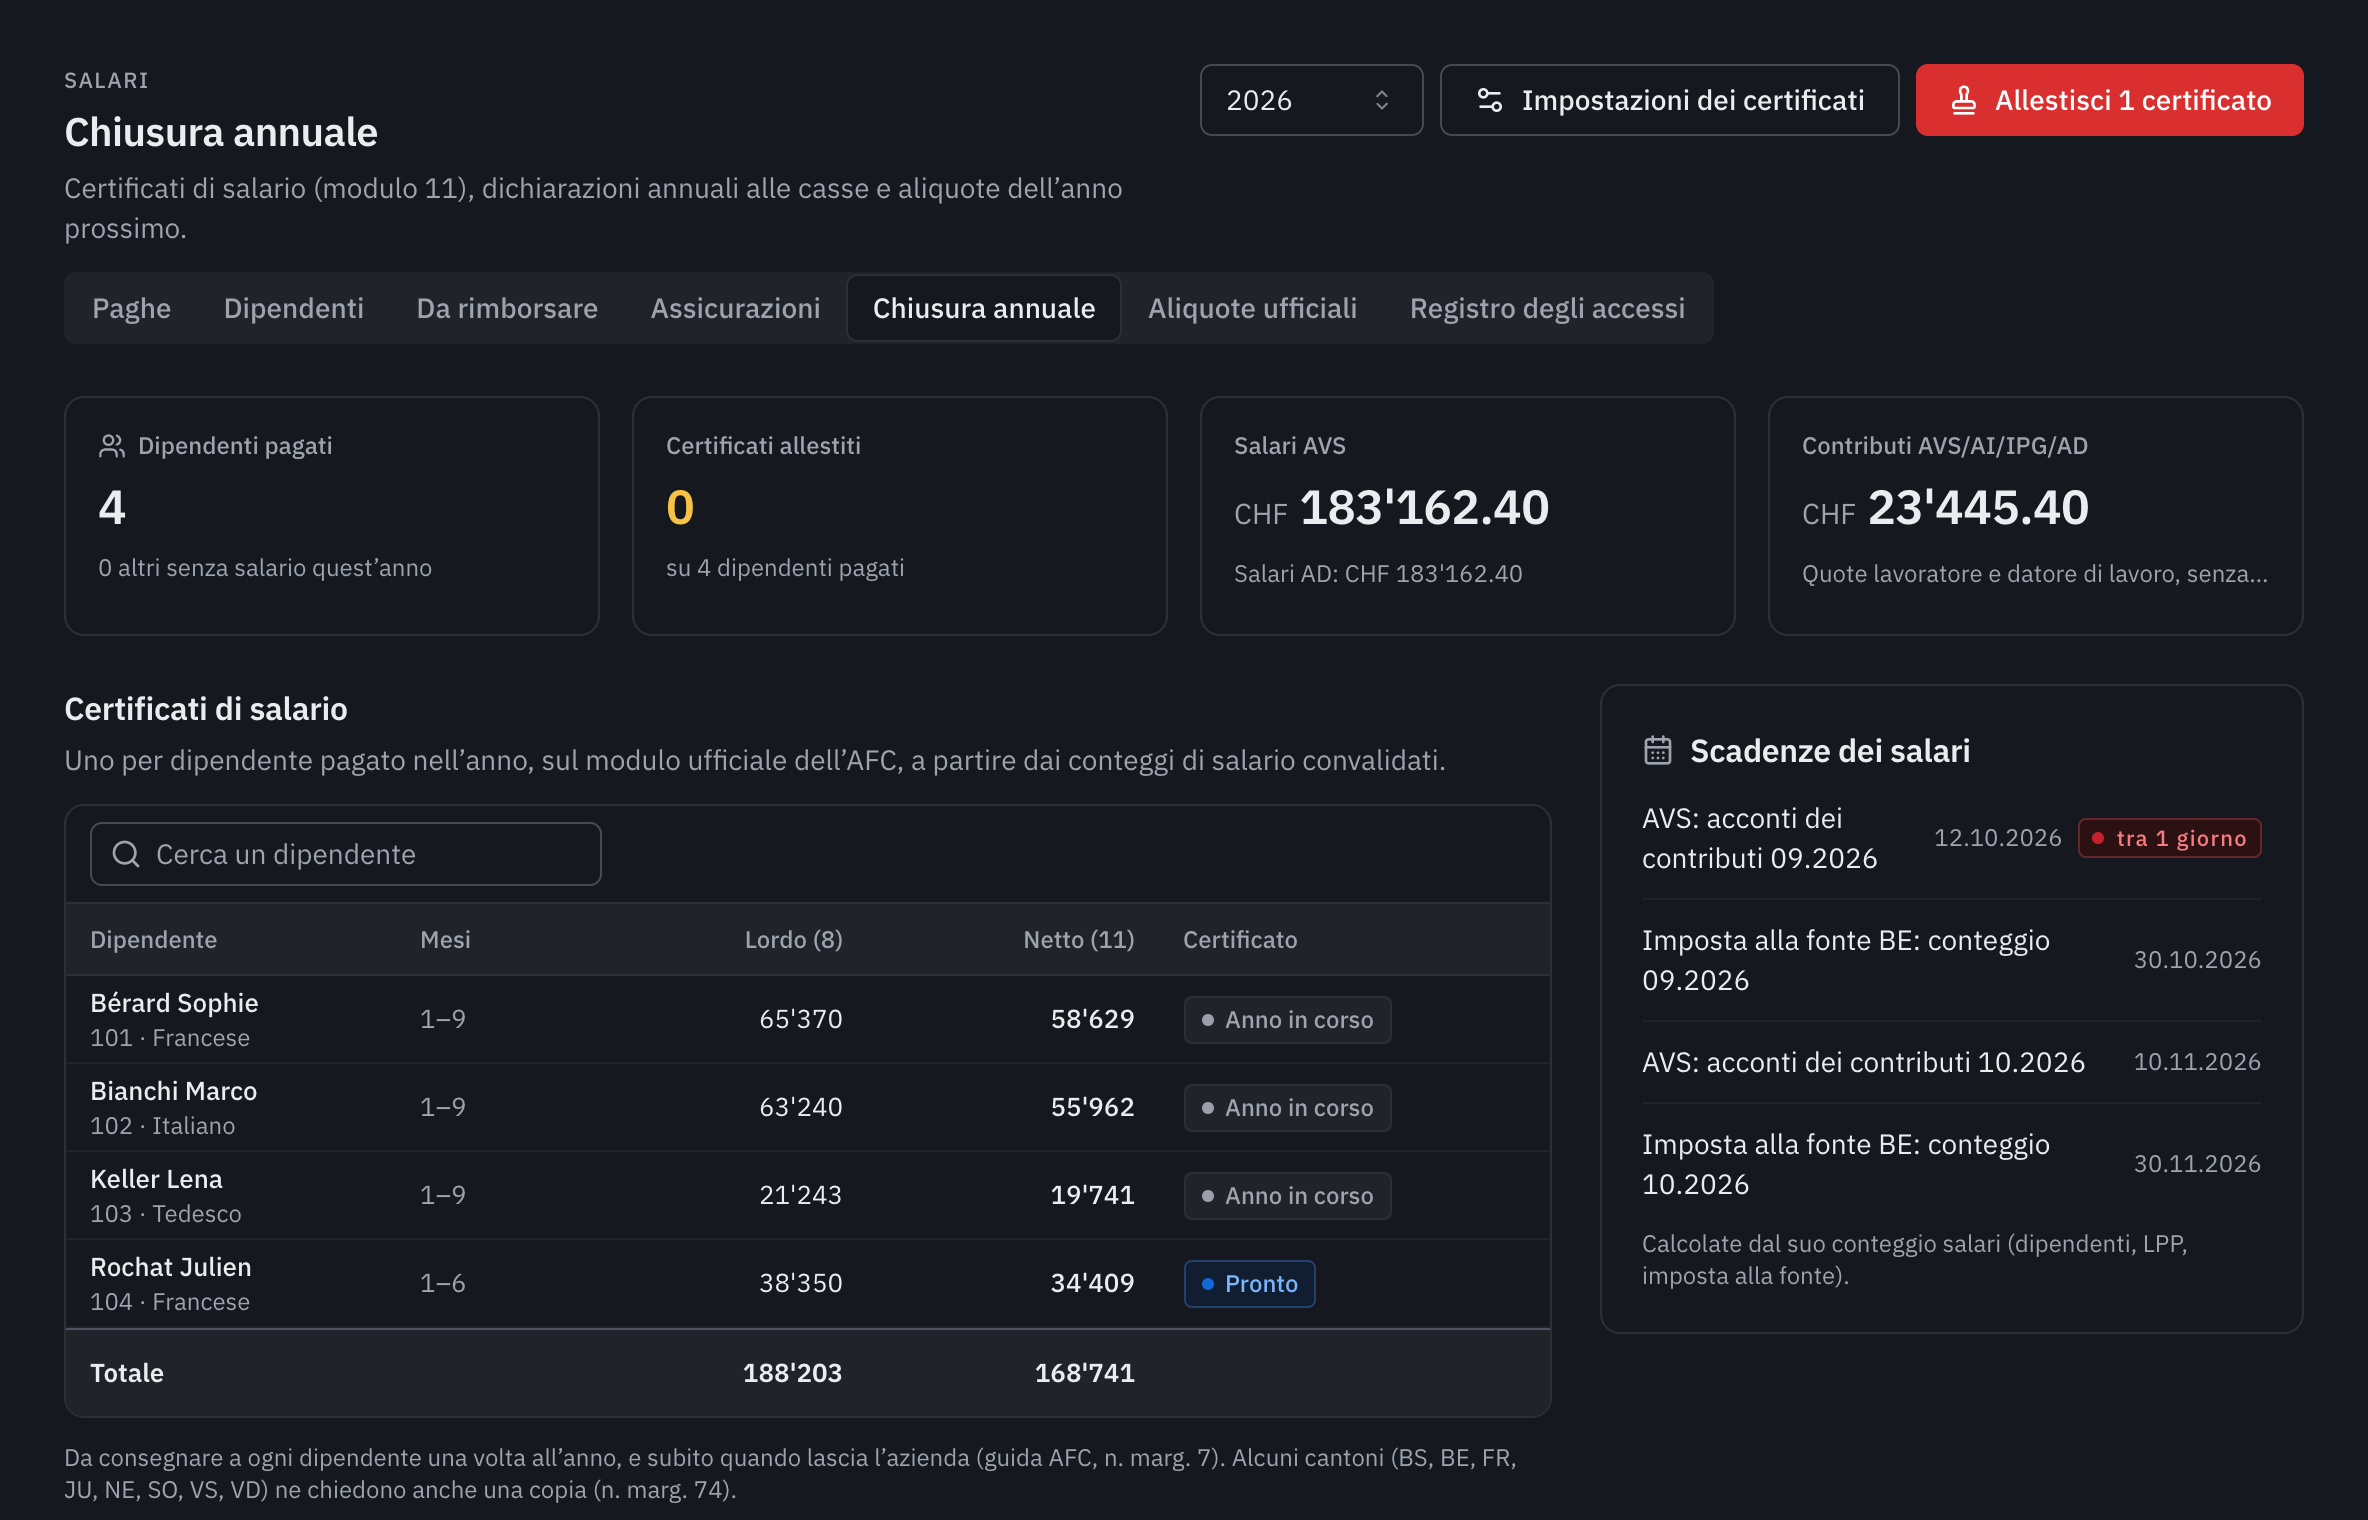Click the stamp icon in Allestisci button

click(x=1963, y=100)
